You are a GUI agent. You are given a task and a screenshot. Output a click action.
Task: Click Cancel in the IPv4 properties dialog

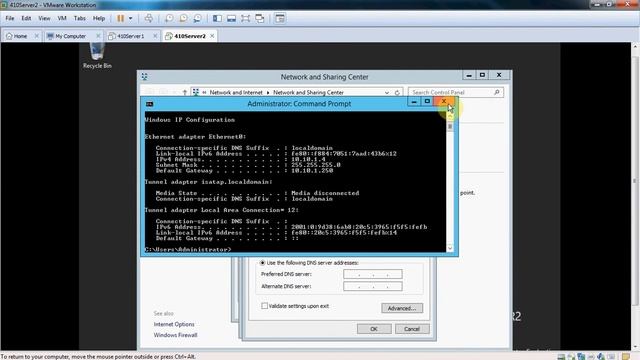coord(412,329)
